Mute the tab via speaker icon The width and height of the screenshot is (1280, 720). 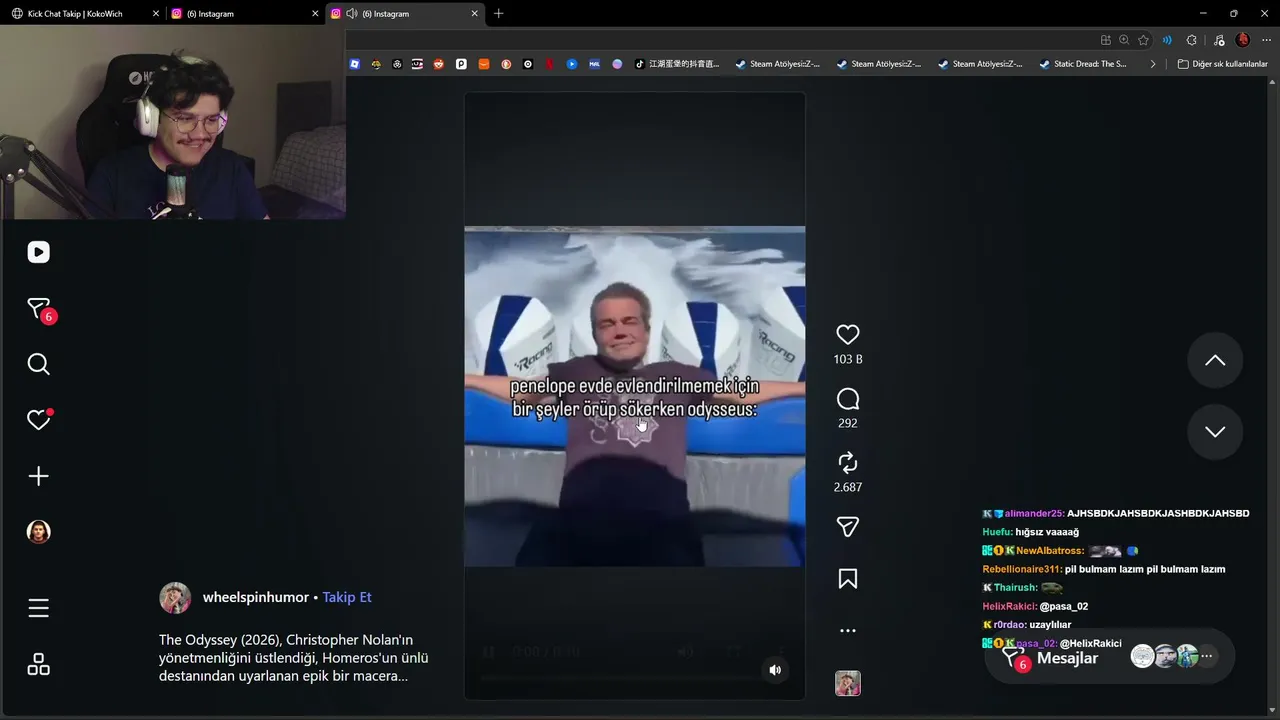point(352,14)
